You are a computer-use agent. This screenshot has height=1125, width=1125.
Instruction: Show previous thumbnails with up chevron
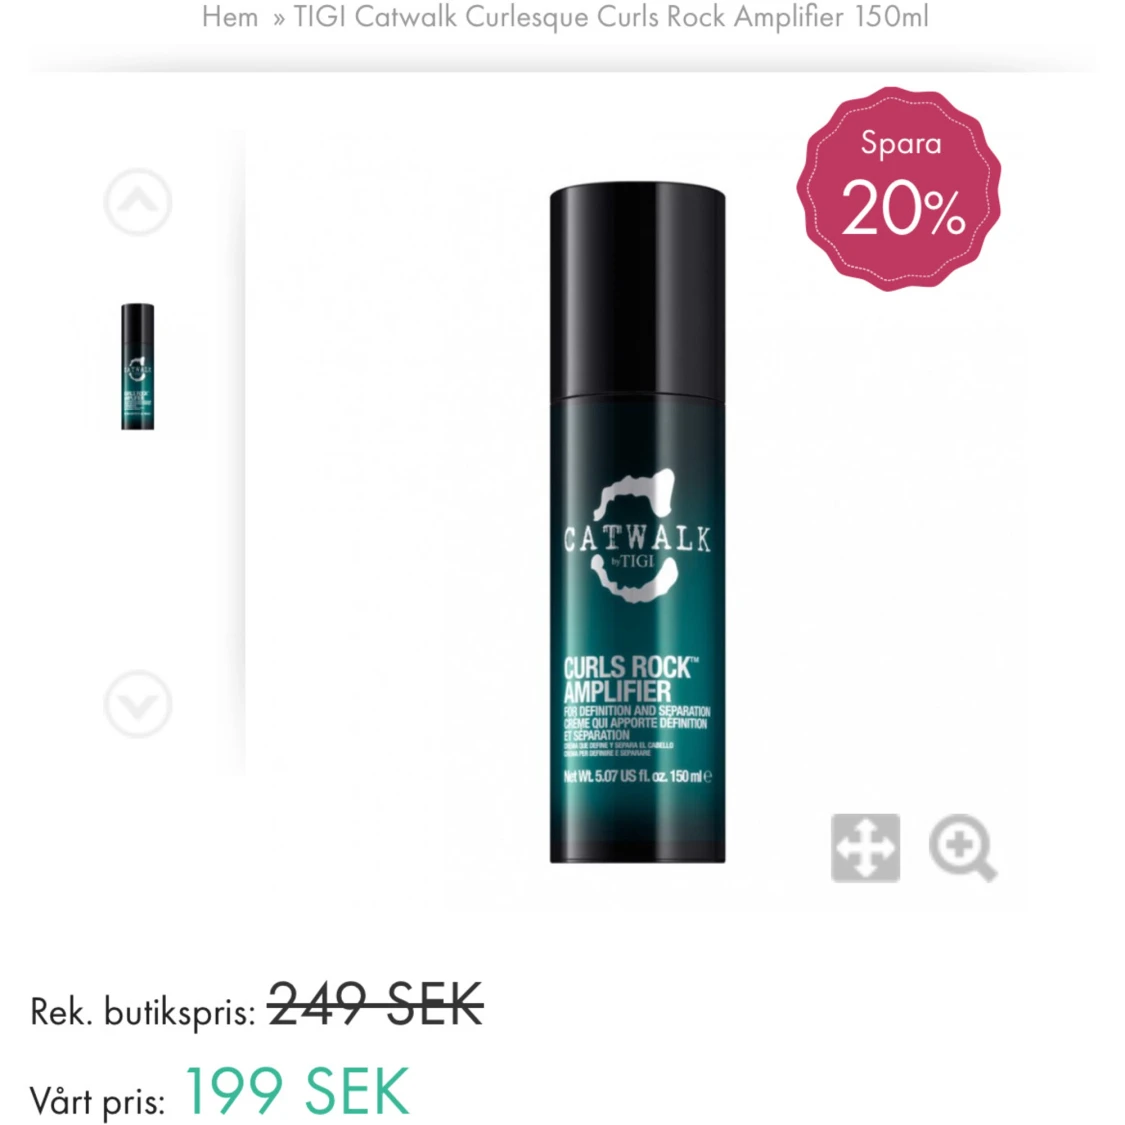pyautogui.click(x=138, y=202)
